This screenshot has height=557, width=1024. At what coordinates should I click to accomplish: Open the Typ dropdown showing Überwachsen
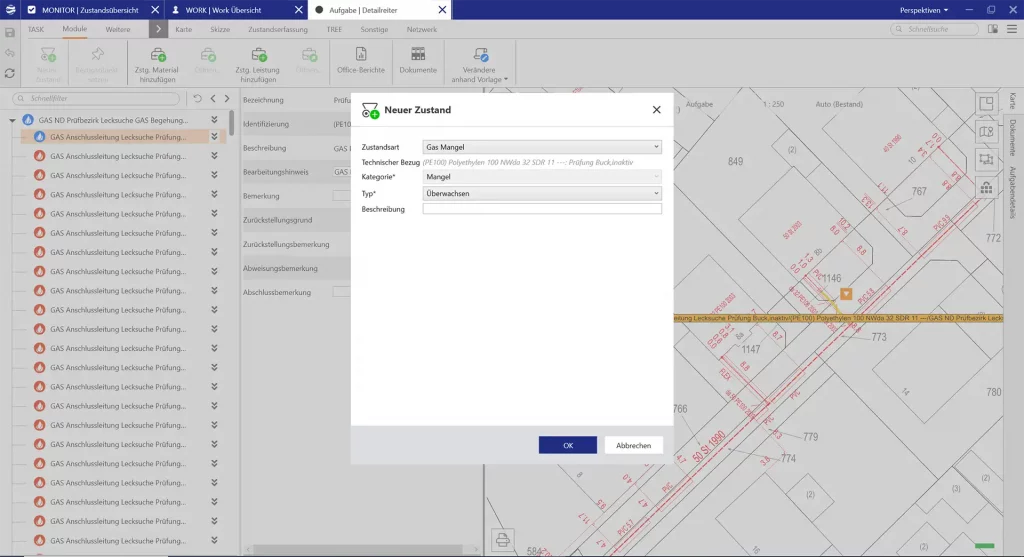pyautogui.click(x=542, y=192)
